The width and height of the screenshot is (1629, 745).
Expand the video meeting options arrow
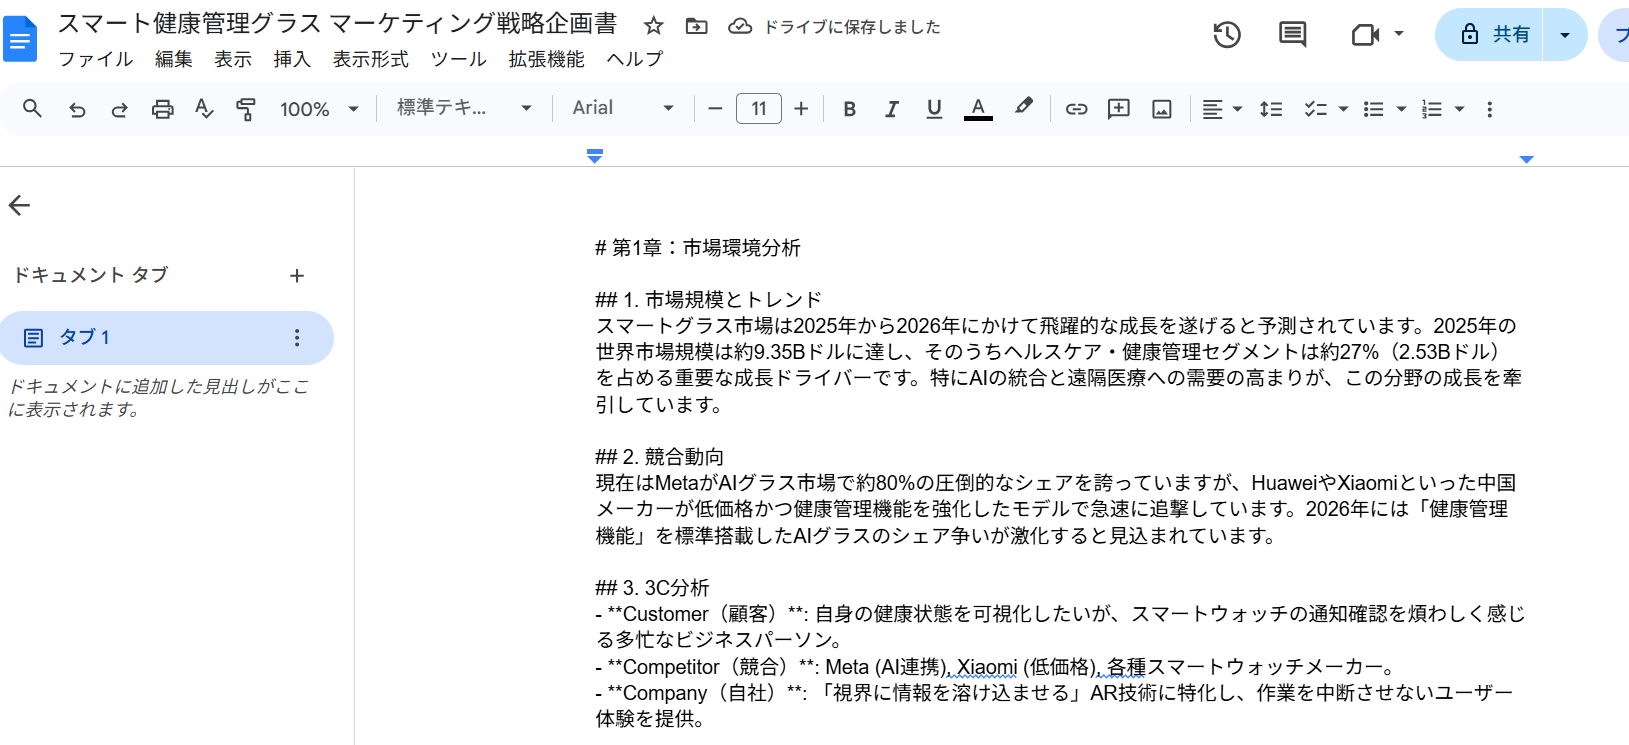pyautogui.click(x=1399, y=34)
